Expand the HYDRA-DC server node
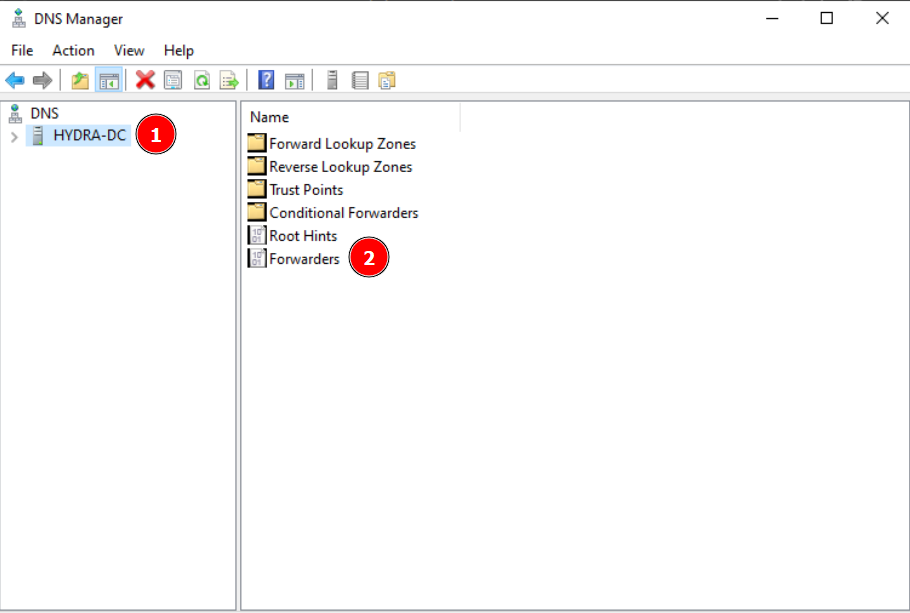 pyautogui.click(x=14, y=136)
